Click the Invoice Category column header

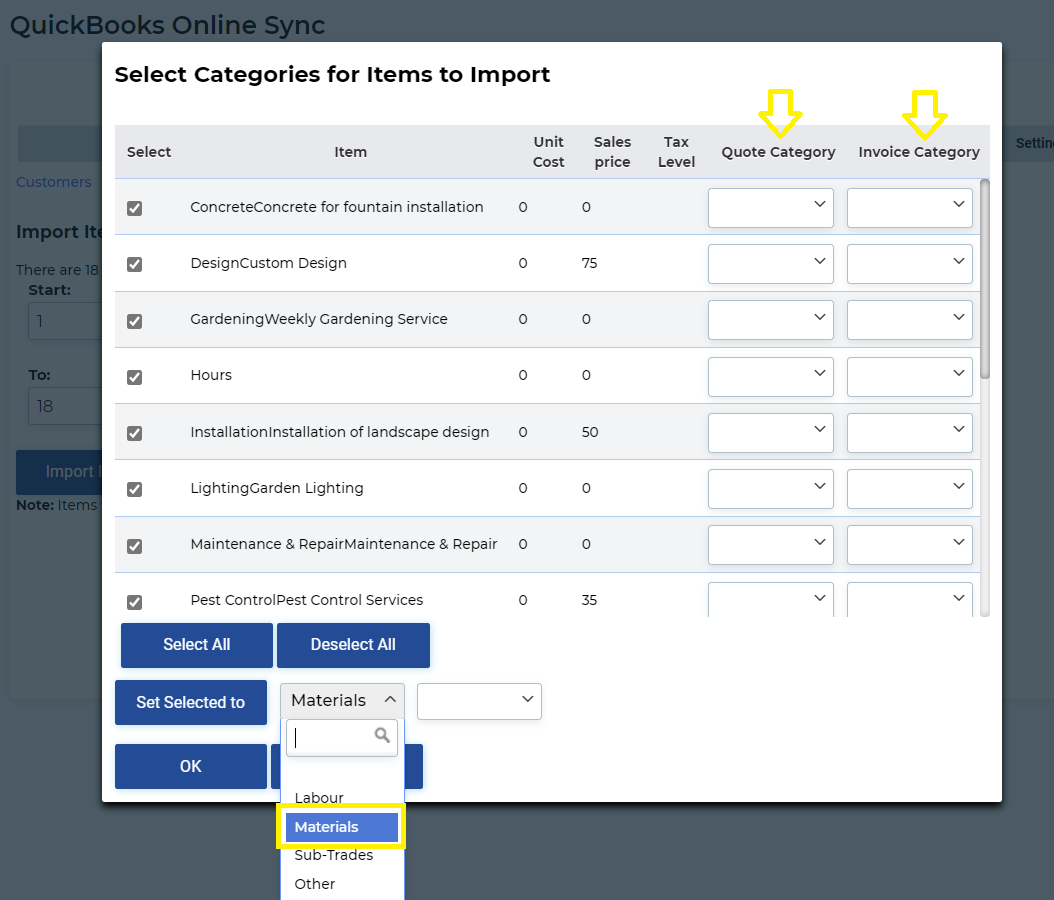[x=919, y=152]
